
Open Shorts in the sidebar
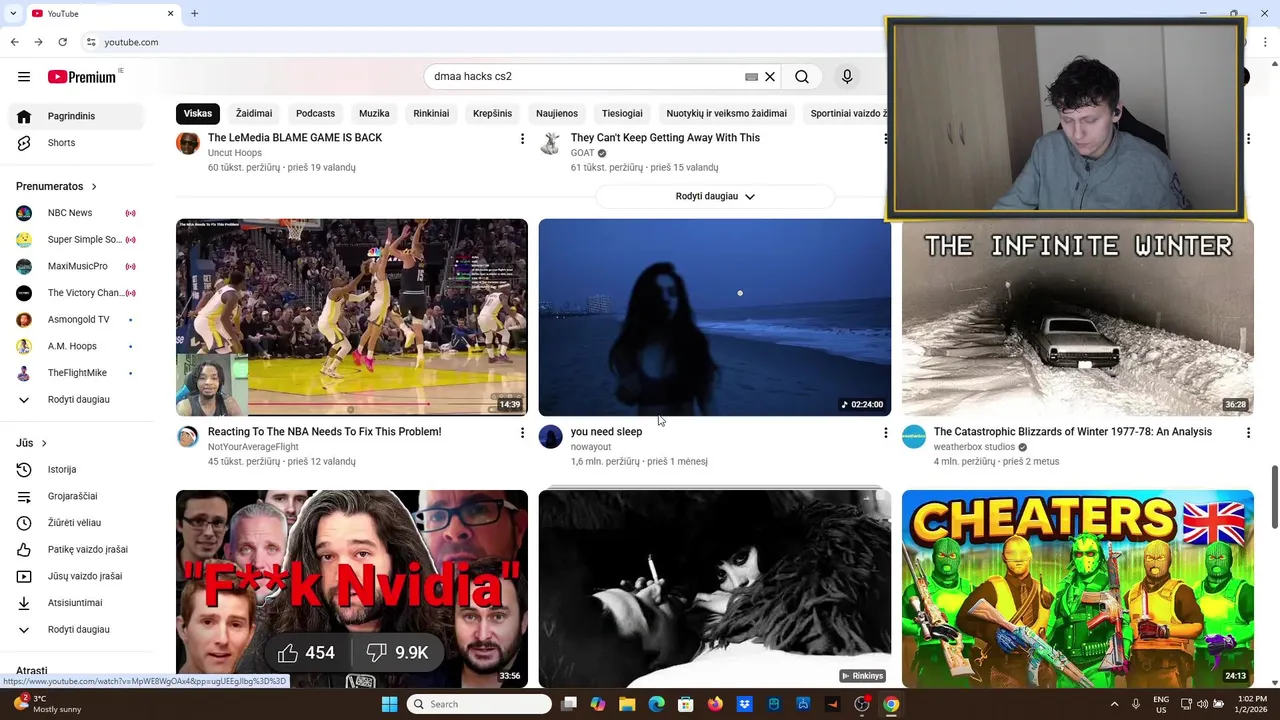[x=76, y=143]
